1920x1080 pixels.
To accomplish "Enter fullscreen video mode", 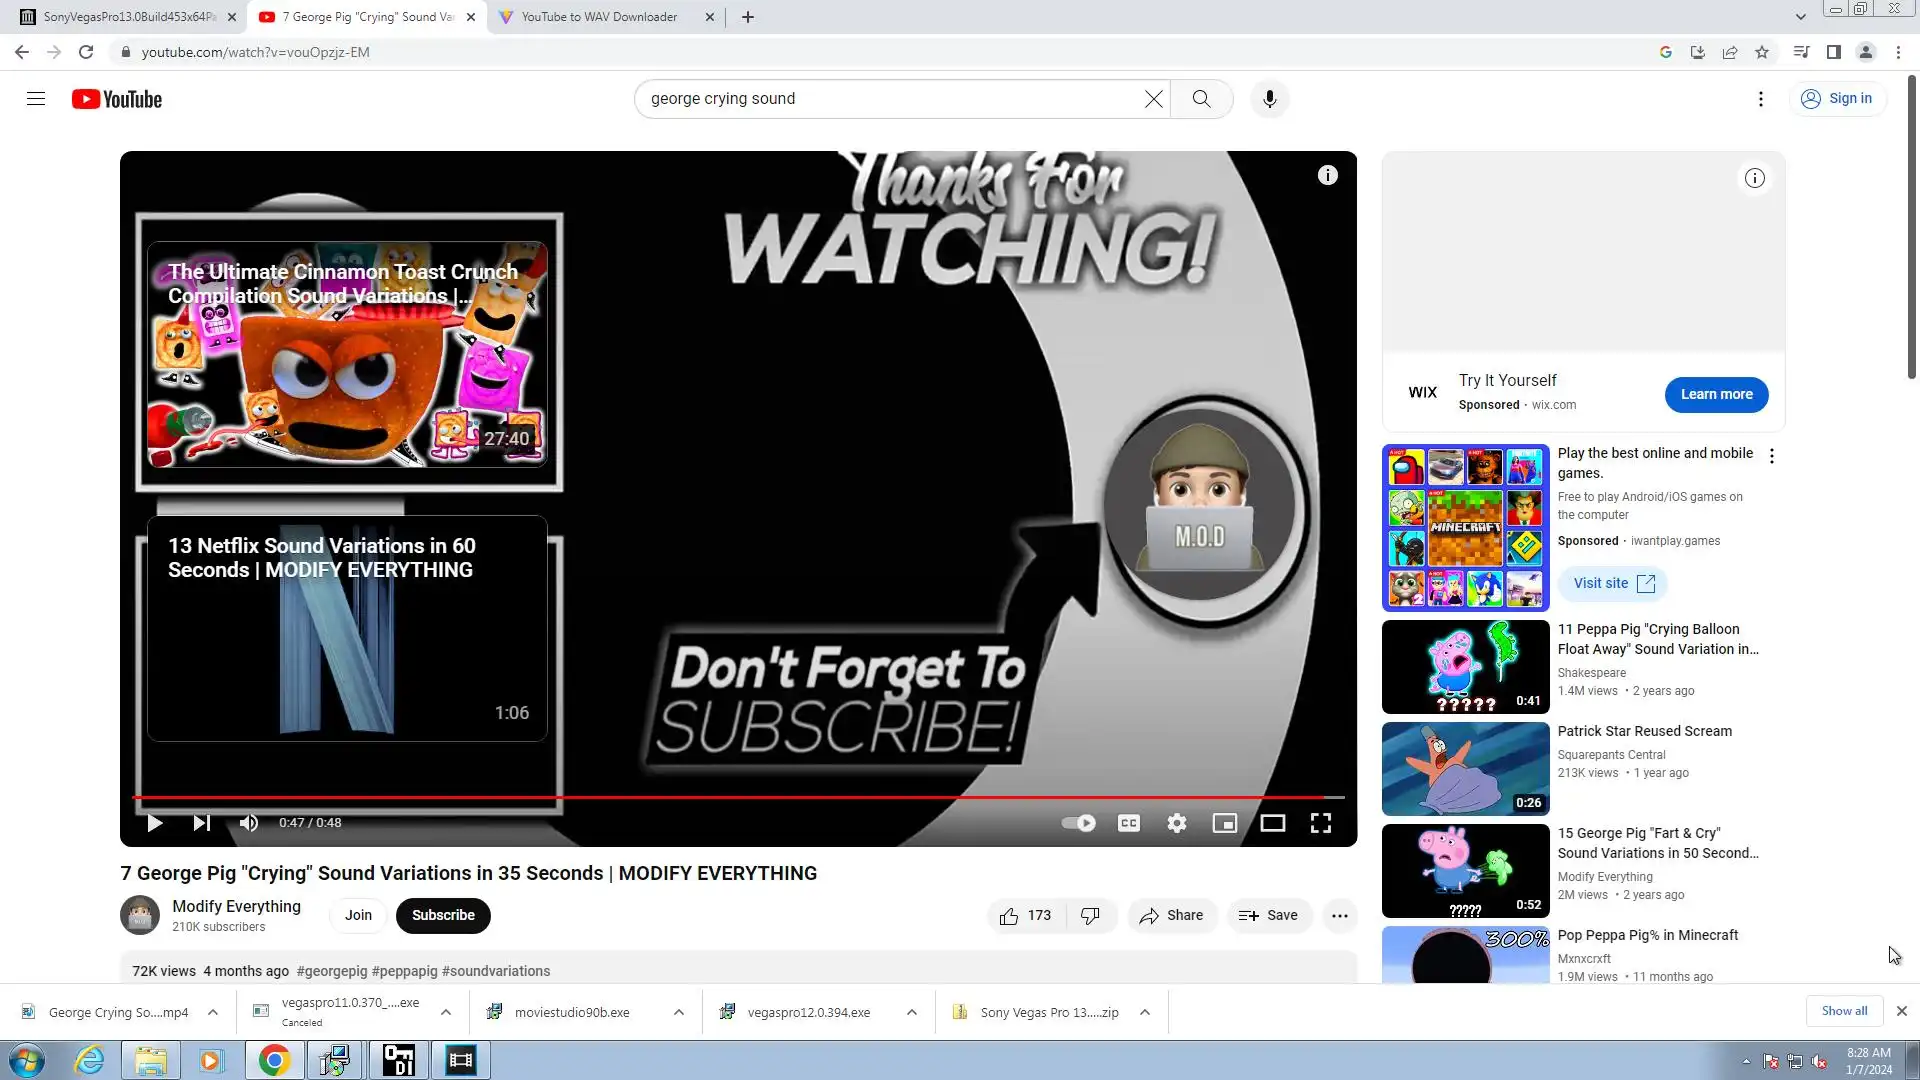I will coord(1320,823).
